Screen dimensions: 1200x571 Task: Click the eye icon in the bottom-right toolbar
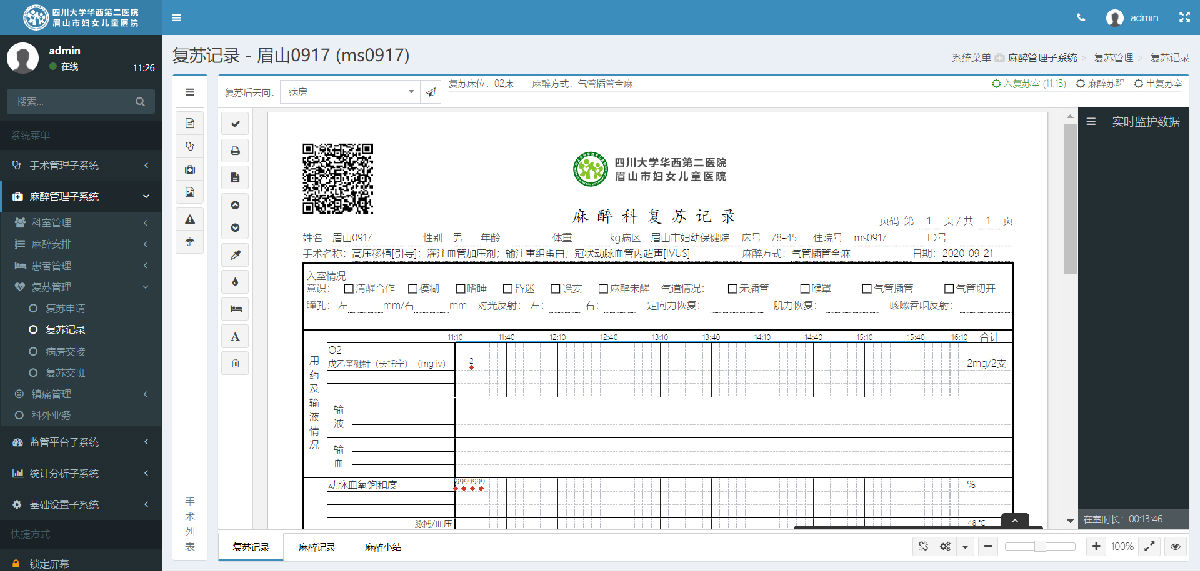click(1176, 547)
